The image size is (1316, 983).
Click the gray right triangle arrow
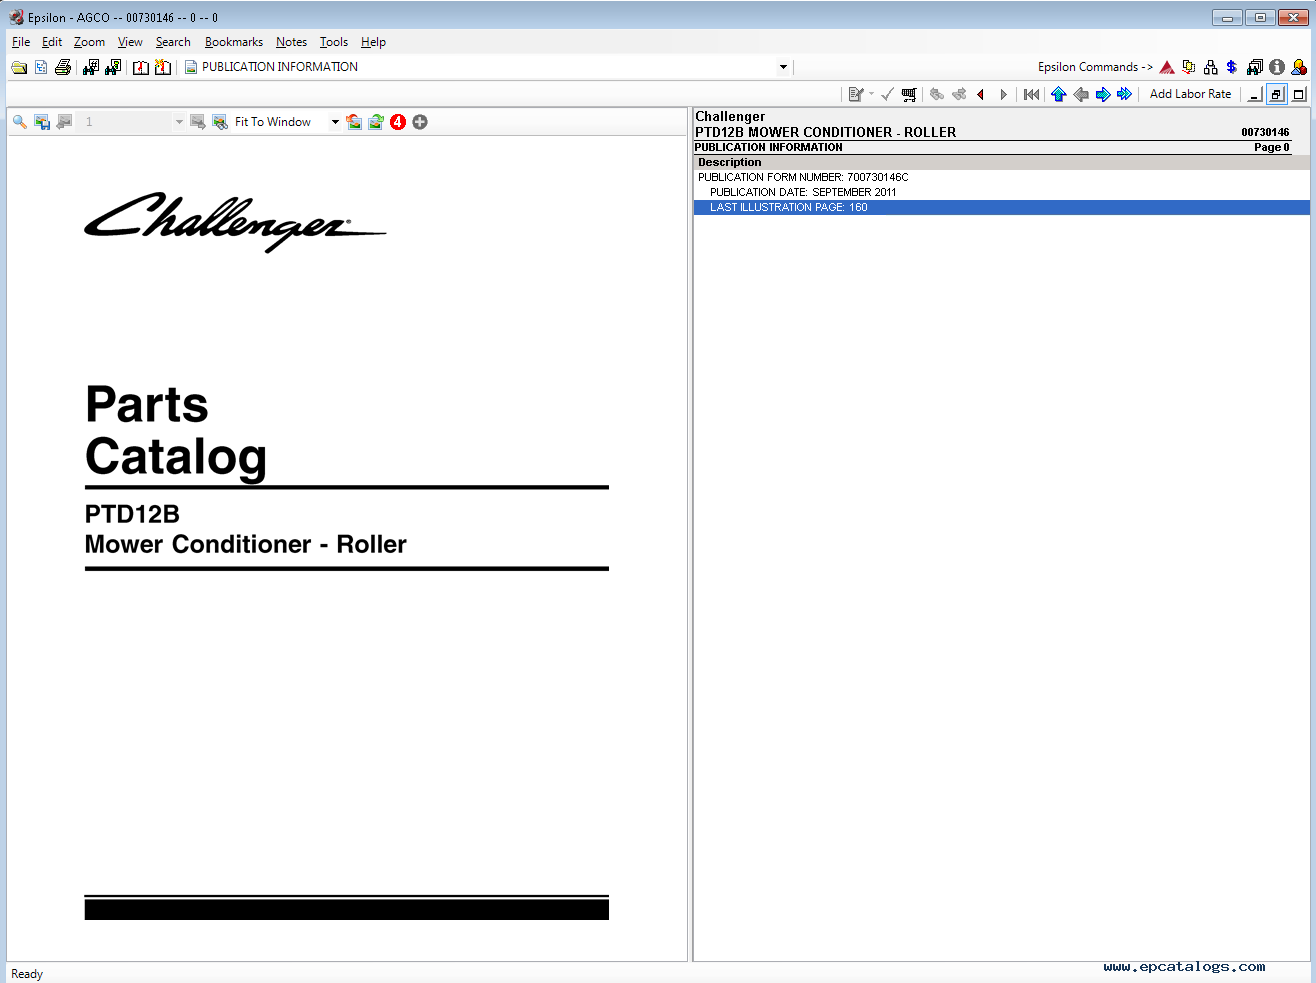(x=1004, y=94)
